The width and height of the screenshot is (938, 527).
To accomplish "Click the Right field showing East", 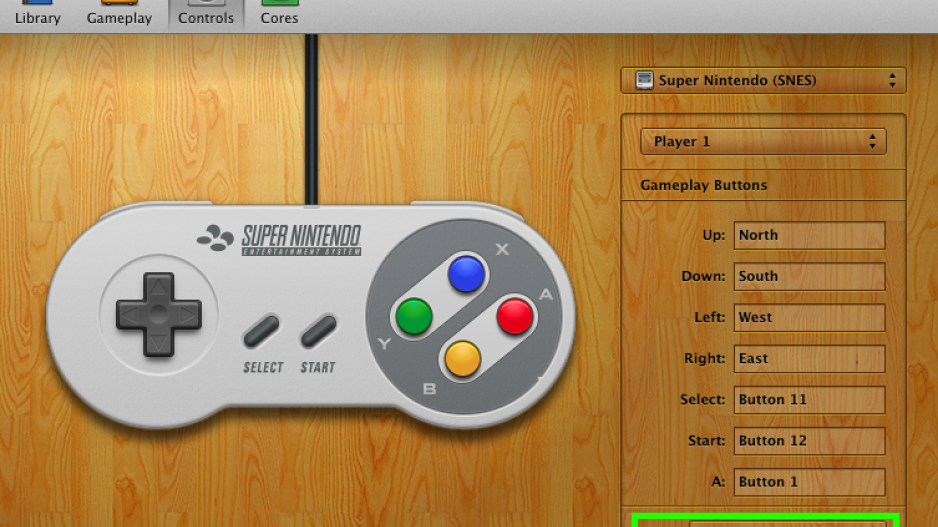I will [809, 358].
